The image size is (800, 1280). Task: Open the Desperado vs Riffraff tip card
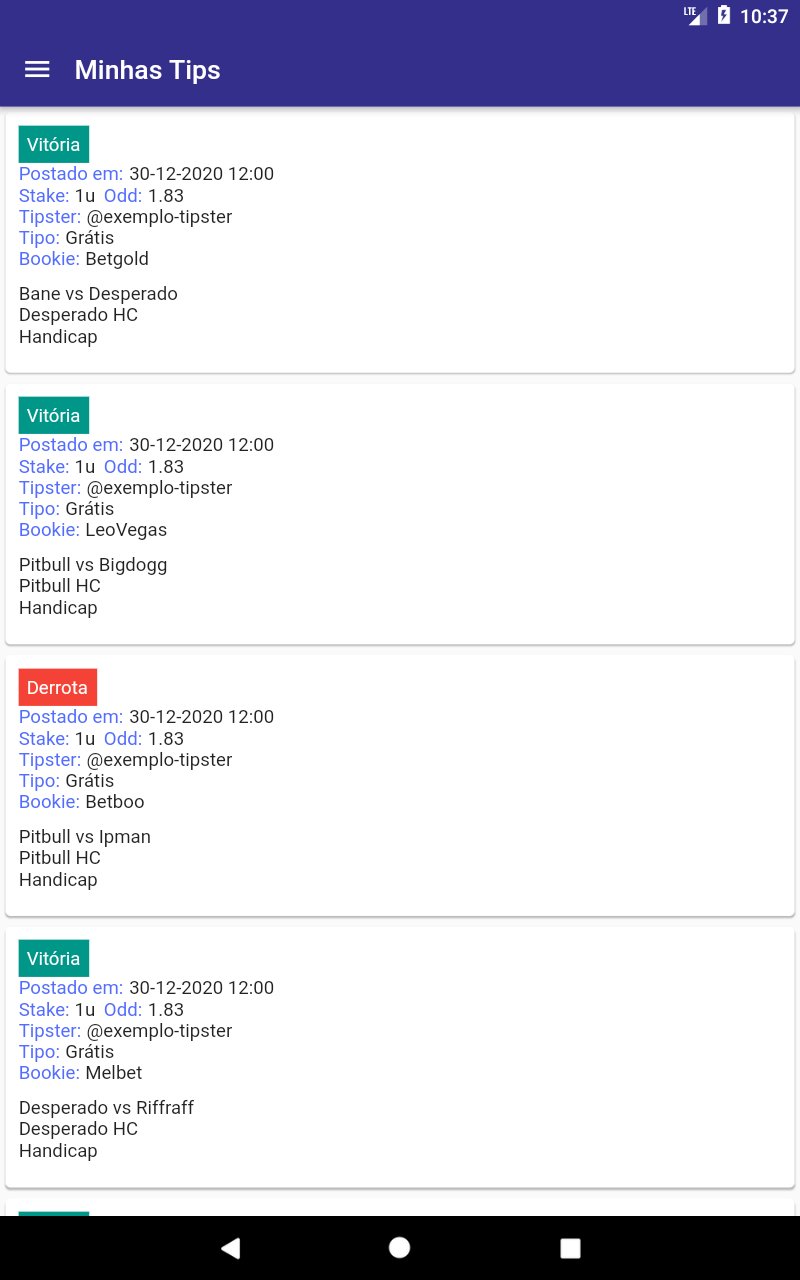click(400, 1108)
